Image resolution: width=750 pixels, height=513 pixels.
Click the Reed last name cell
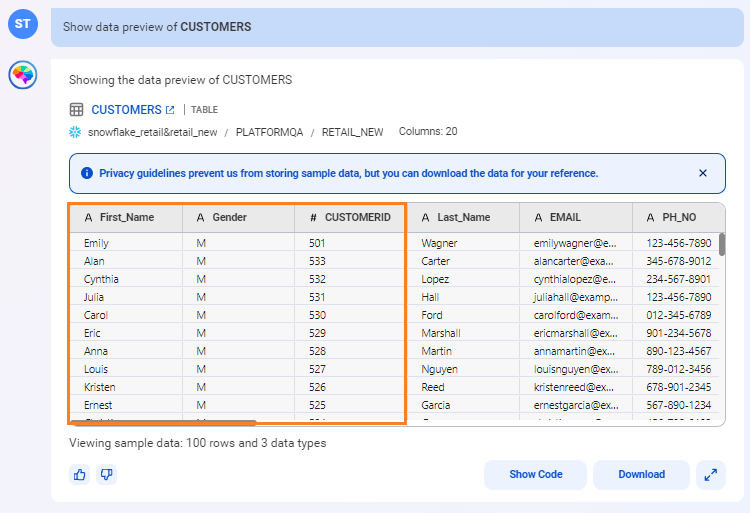(463, 387)
